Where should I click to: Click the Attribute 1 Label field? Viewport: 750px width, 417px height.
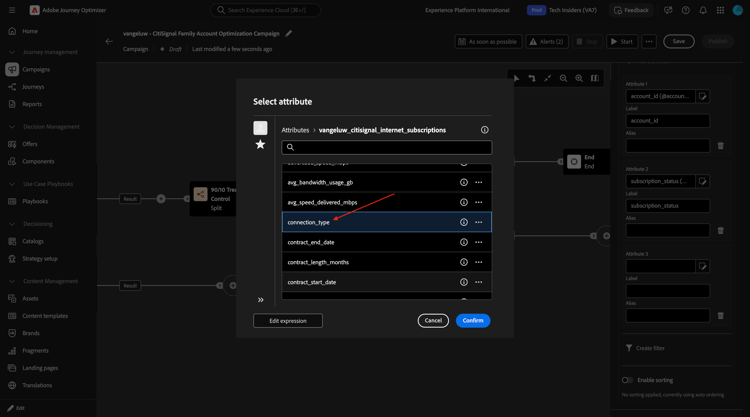coord(667,121)
